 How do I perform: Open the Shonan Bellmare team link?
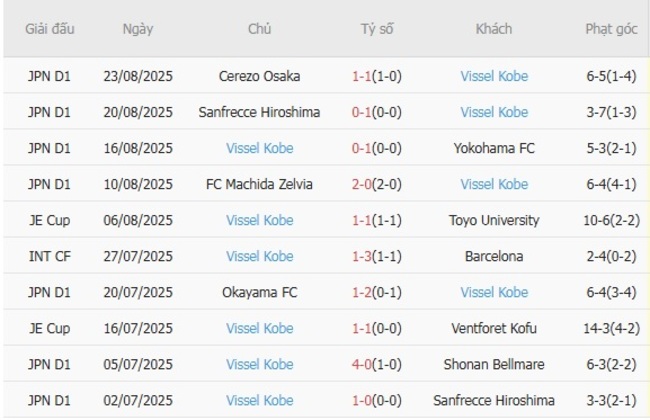494,364
